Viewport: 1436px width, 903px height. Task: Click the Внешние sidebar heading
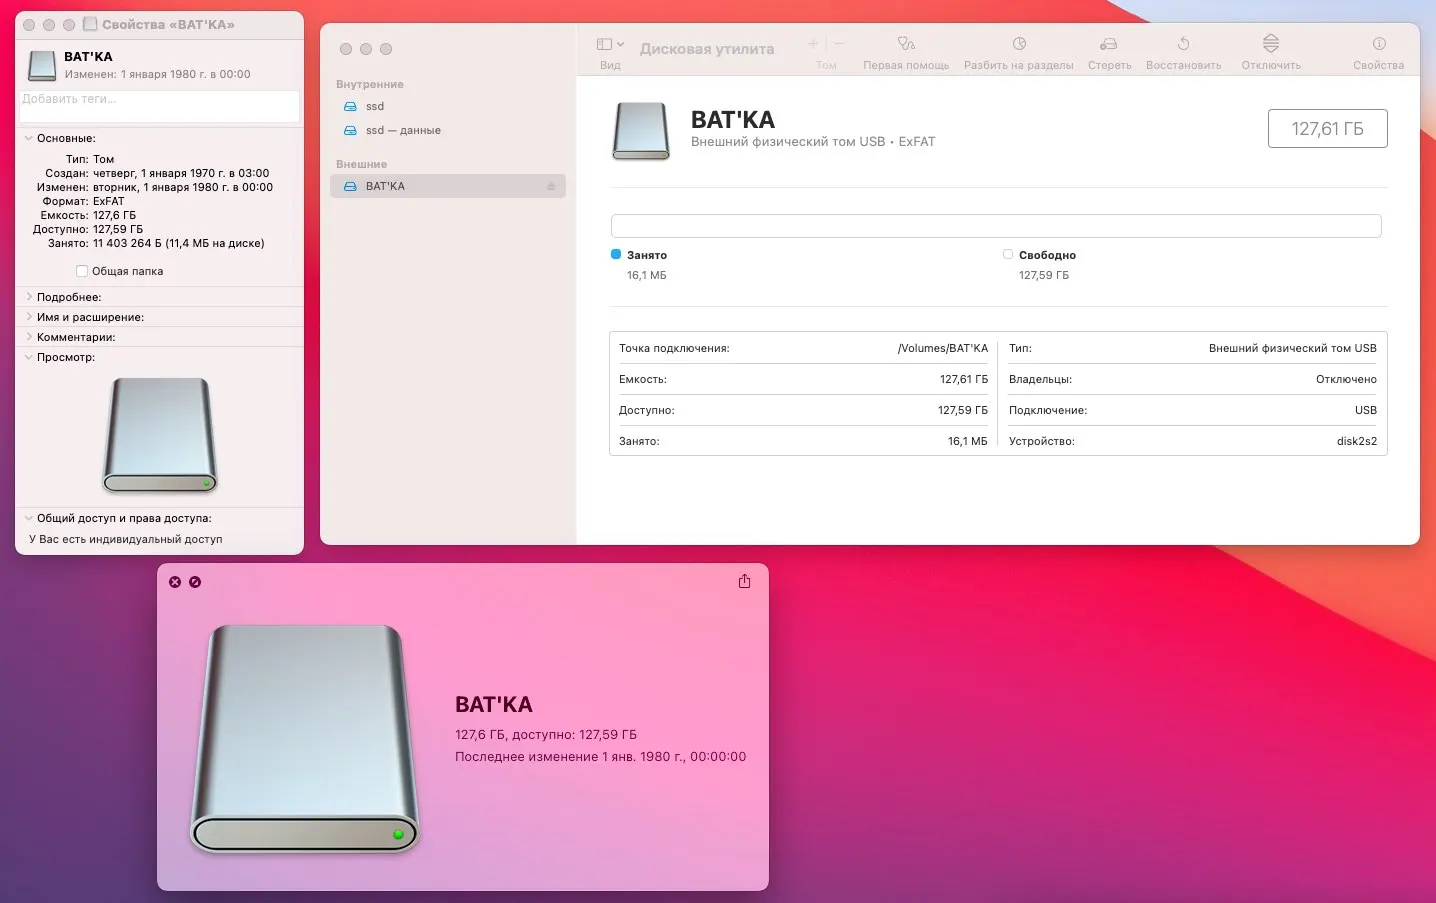[361, 164]
